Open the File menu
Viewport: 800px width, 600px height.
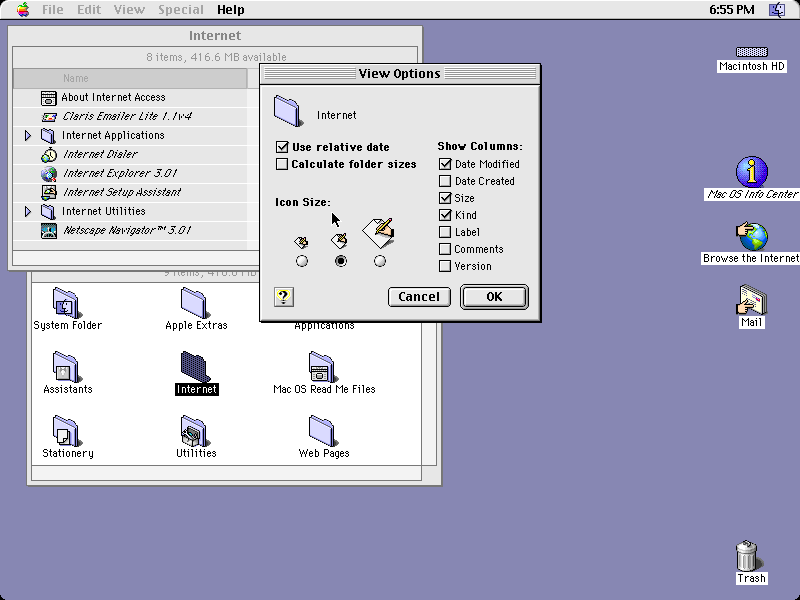(53, 10)
